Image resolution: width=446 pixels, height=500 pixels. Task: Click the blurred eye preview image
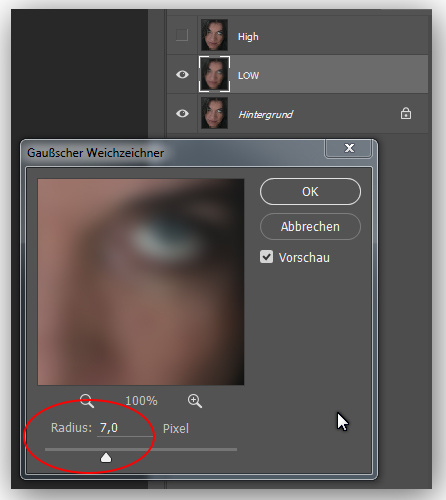(141, 282)
